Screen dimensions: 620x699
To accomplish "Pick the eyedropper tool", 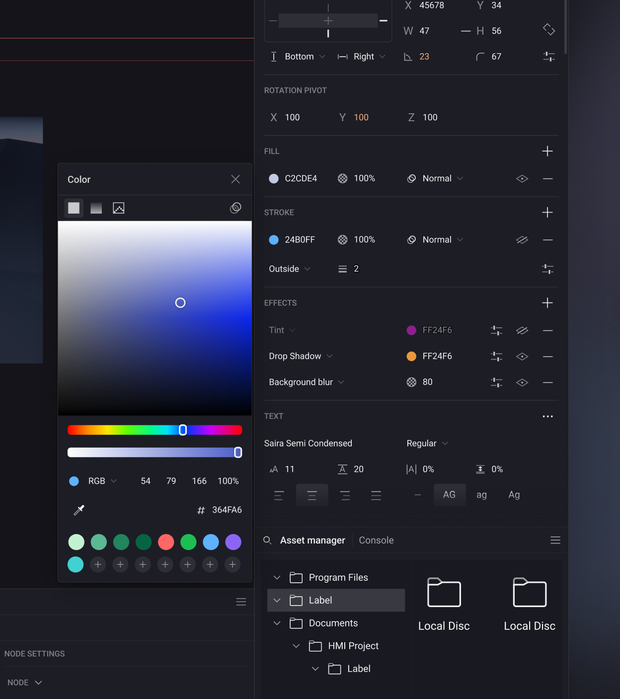I will pyautogui.click(x=79, y=510).
